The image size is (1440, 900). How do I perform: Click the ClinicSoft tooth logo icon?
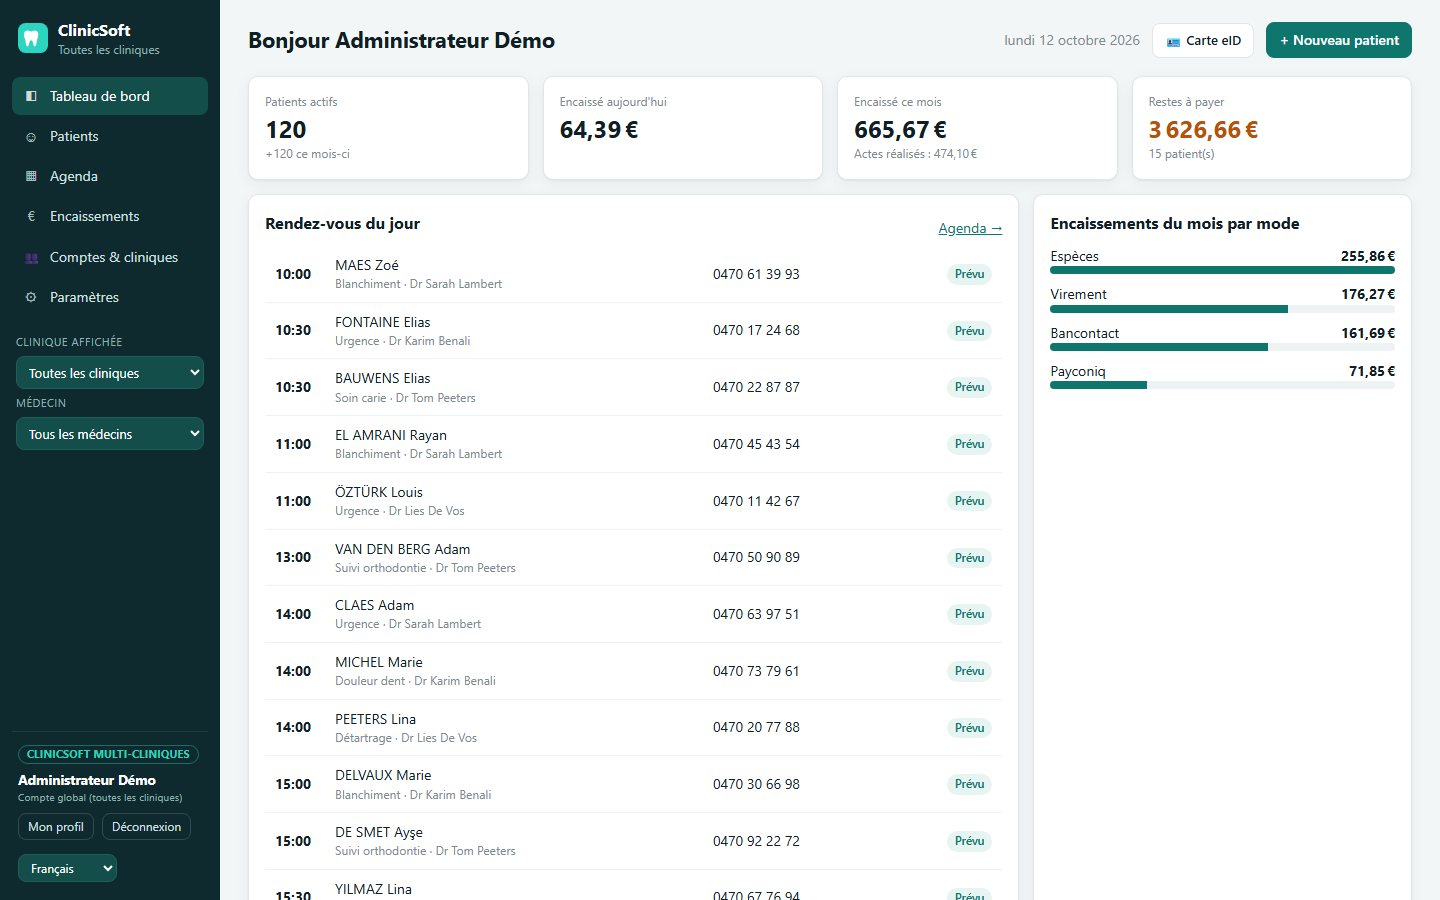point(33,39)
